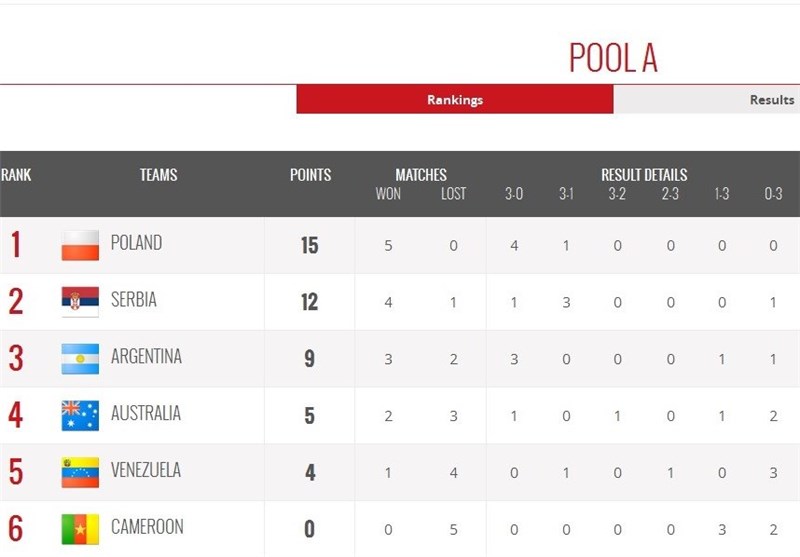
Task: Open the Poland team link
Action: coord(136,243)
